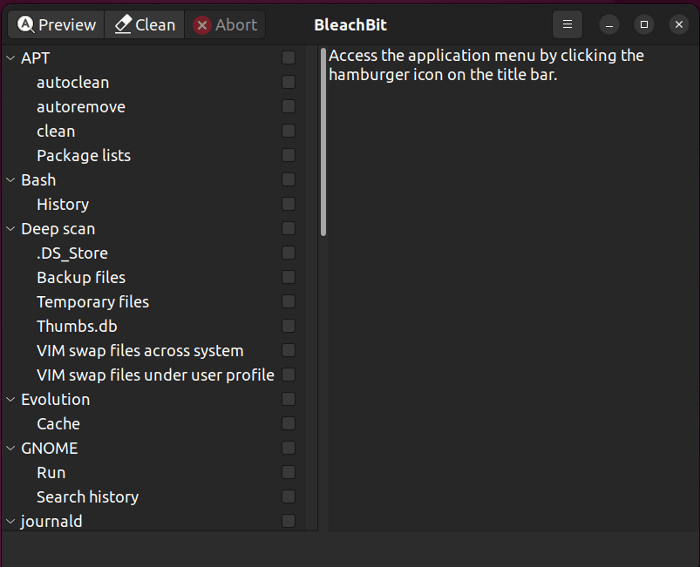Enable the autoclean checkbox
Viewport: 700px width, 567px height.
(288, 82)
